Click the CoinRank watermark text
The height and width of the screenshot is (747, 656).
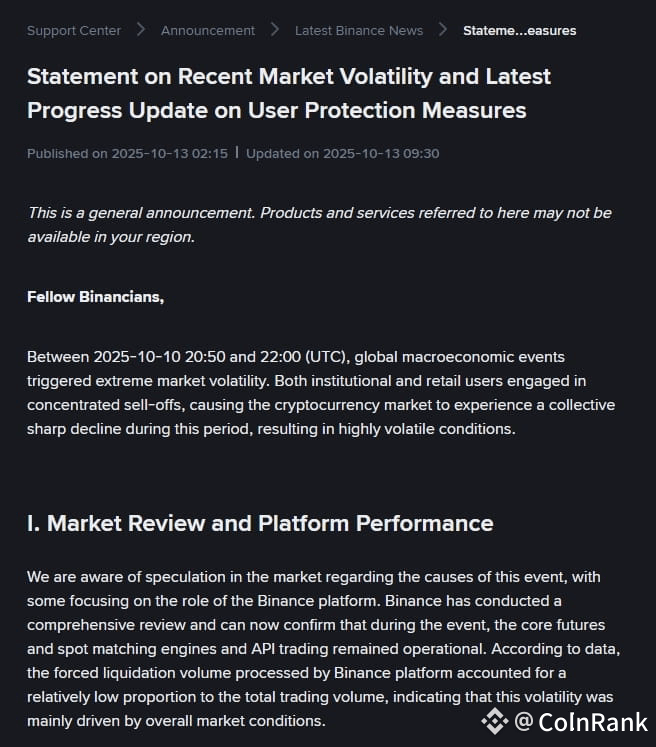593,722
